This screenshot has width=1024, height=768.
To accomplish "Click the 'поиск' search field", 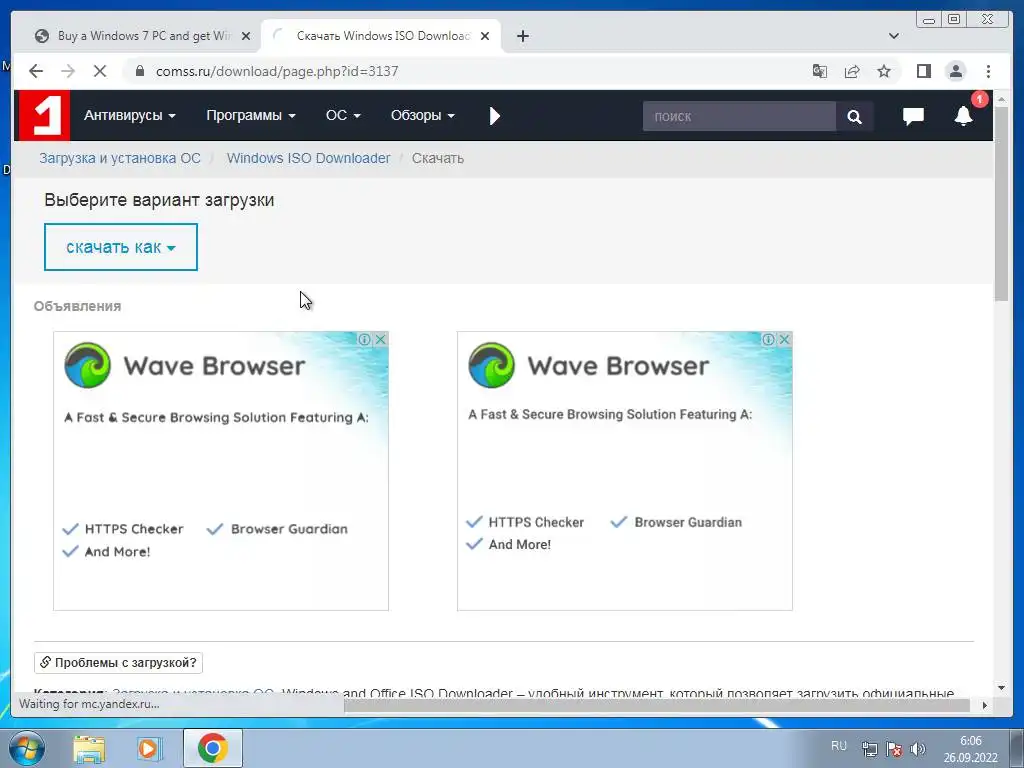I will coord(739,116).
